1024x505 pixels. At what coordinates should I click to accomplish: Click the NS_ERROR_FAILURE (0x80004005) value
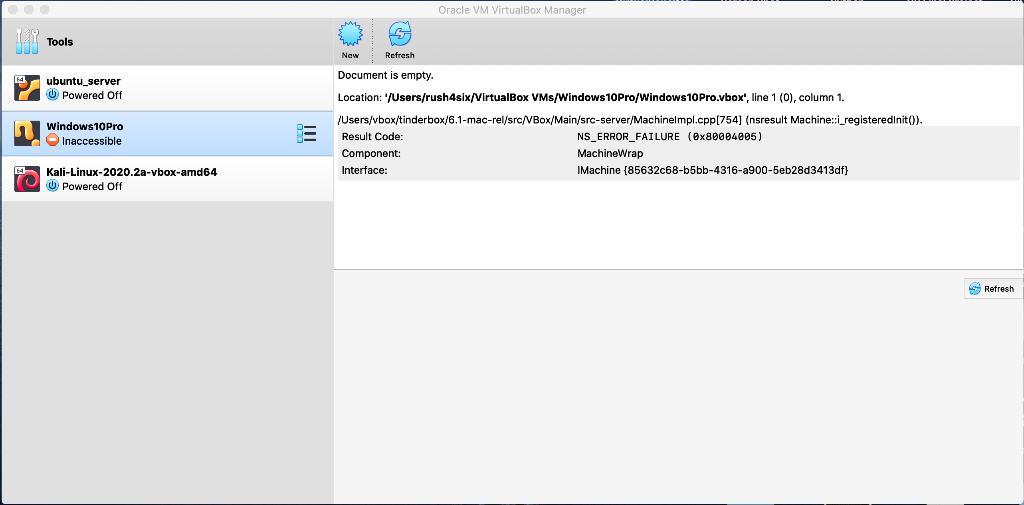point(670,137)
